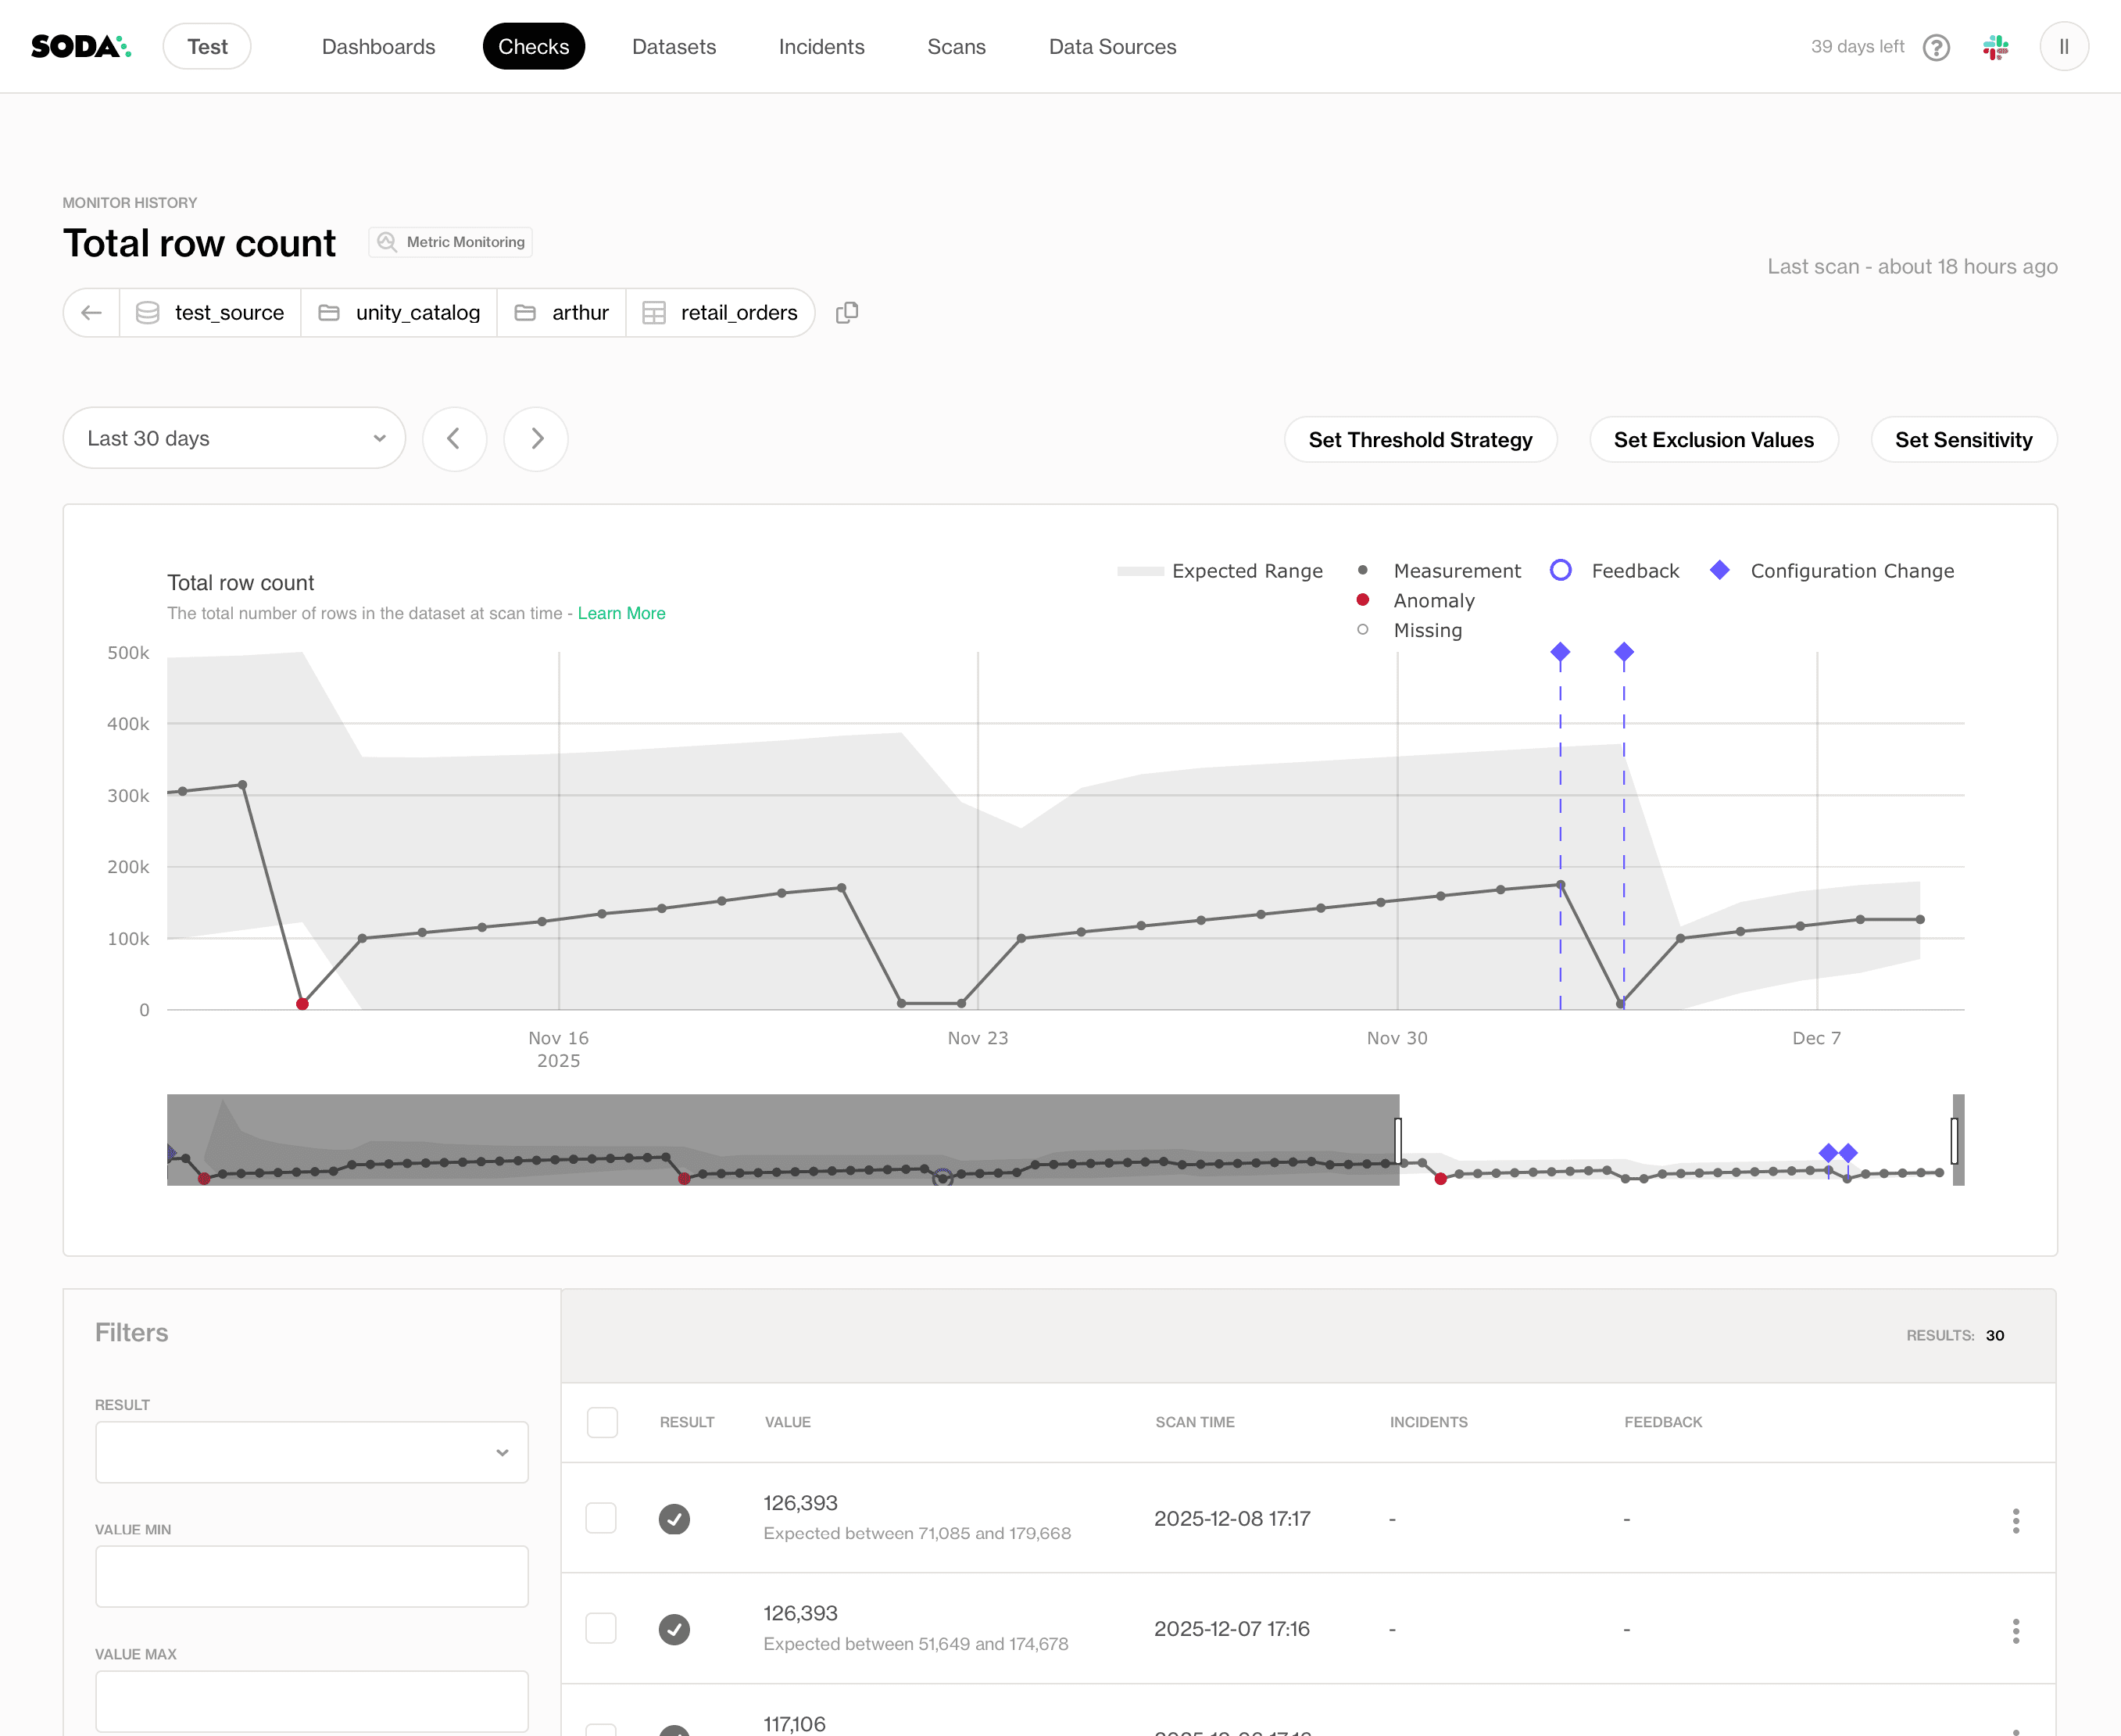Image resolution: width=2121 pixels, height=1736 pixels.
Task: Copy the breadcrumb path using copy icon
Action: coord(847,312)
